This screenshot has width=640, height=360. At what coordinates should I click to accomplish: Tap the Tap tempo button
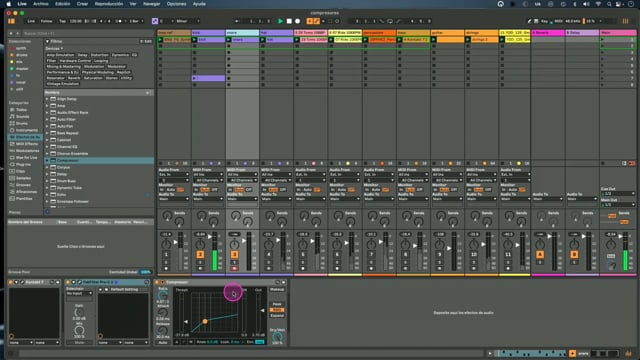click(62, 21)
